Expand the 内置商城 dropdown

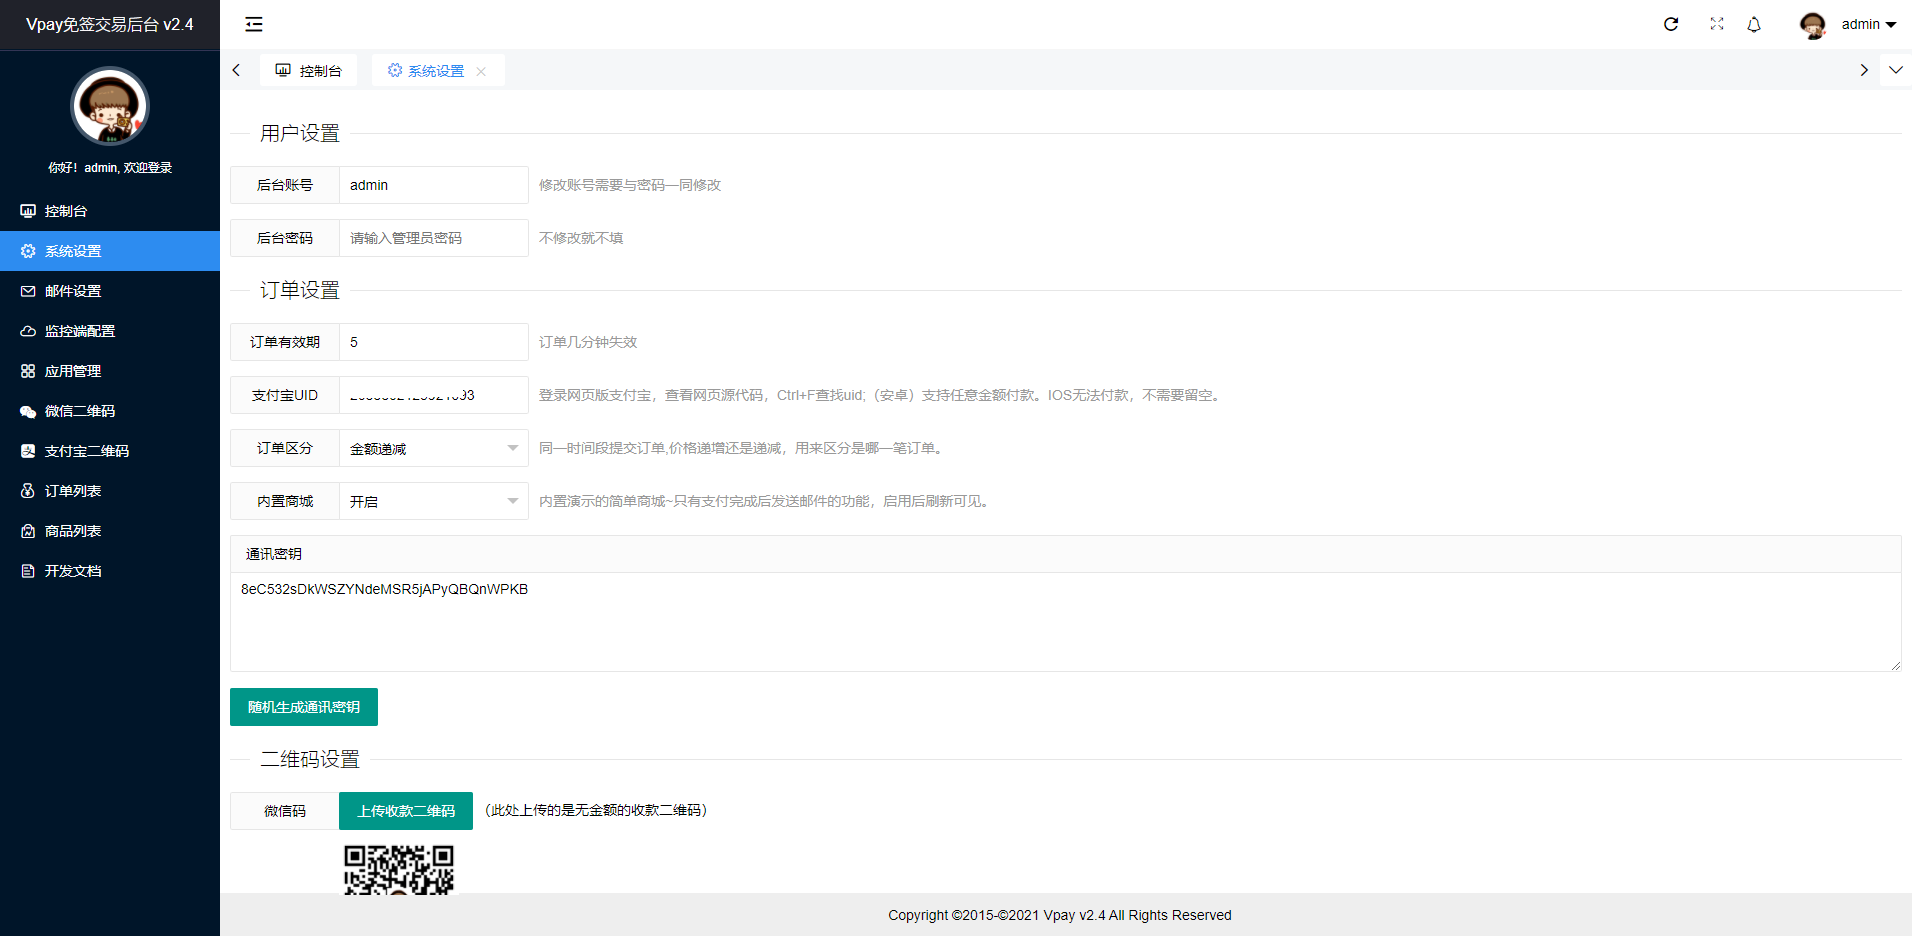[x=433, y=501]
